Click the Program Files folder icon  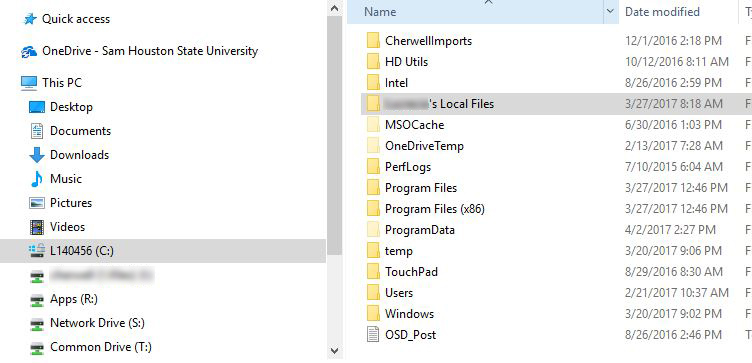coord(374,188)
